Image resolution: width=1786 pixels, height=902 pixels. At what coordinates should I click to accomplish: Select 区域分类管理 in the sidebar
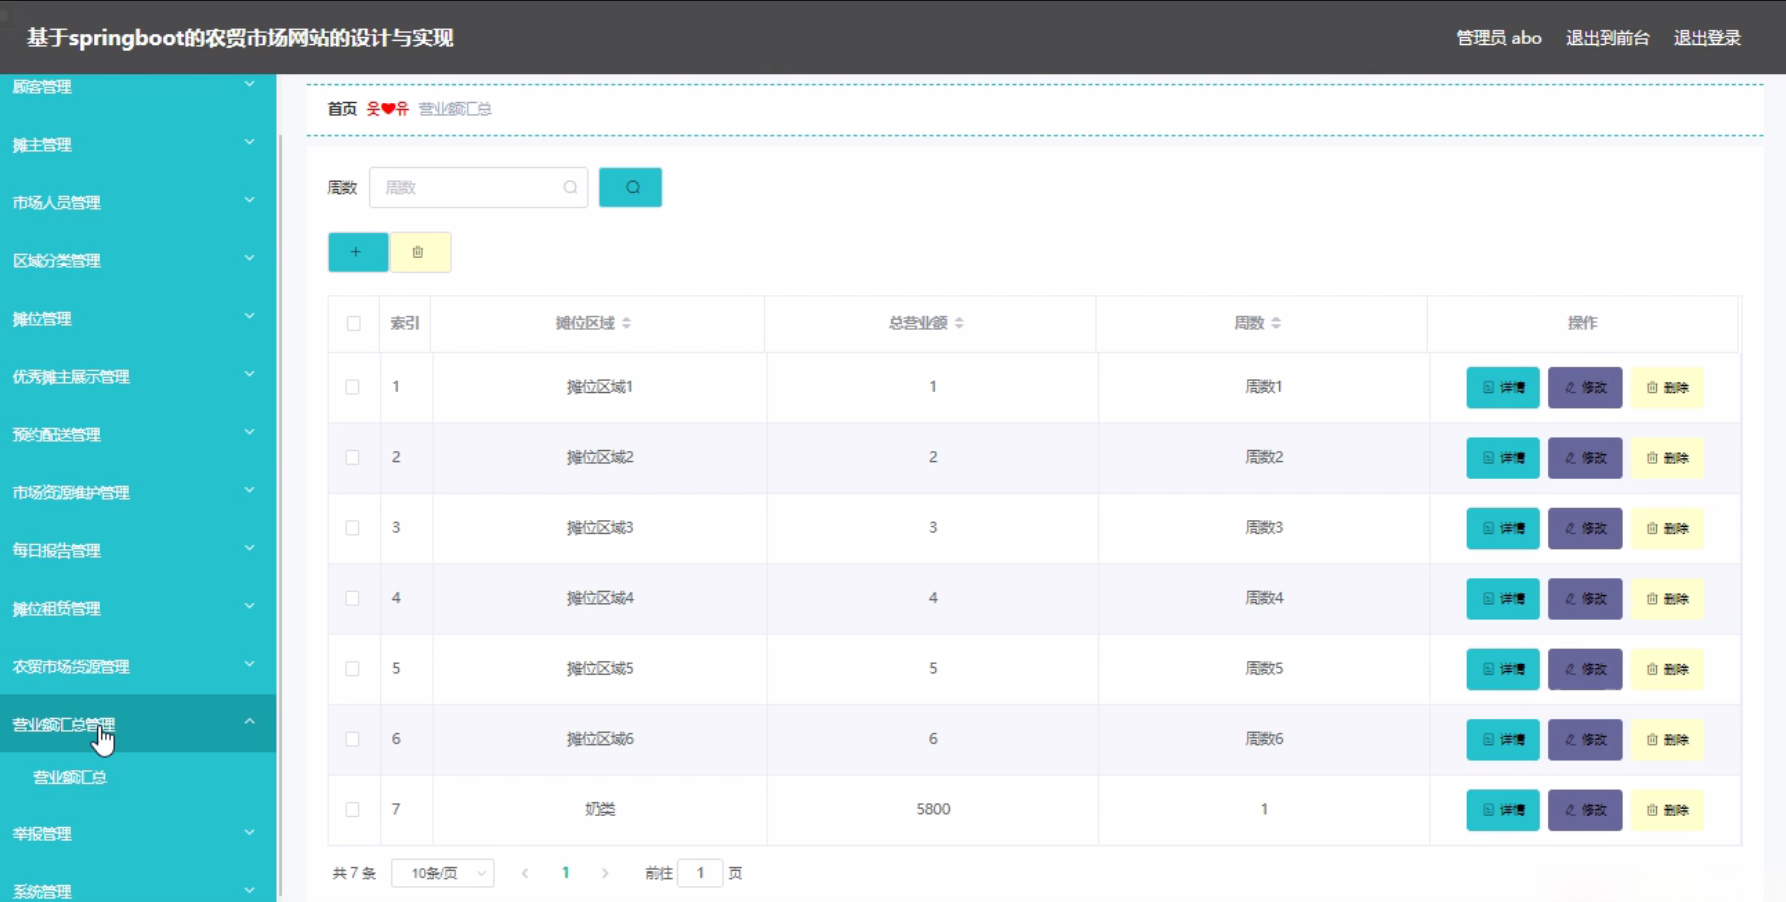137,260
